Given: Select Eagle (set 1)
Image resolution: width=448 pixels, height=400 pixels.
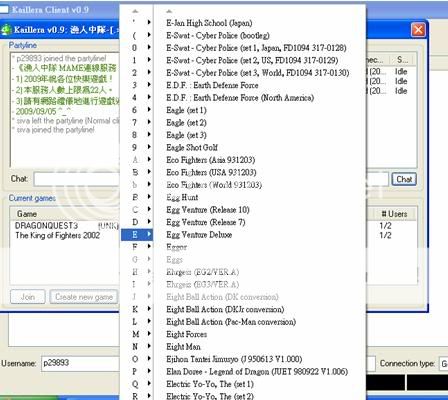Looking at the screenshot, I should pos(186,110).
